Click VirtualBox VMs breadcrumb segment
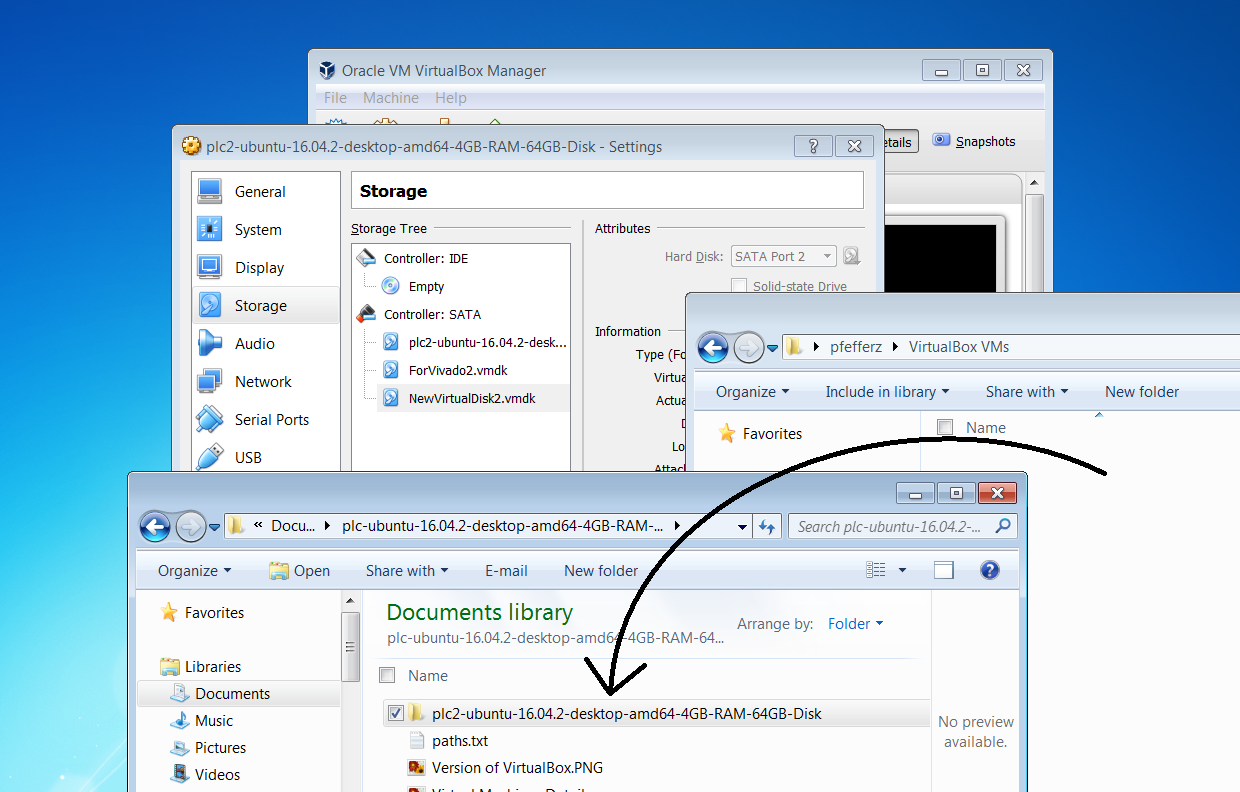 (x=959, y=347)
